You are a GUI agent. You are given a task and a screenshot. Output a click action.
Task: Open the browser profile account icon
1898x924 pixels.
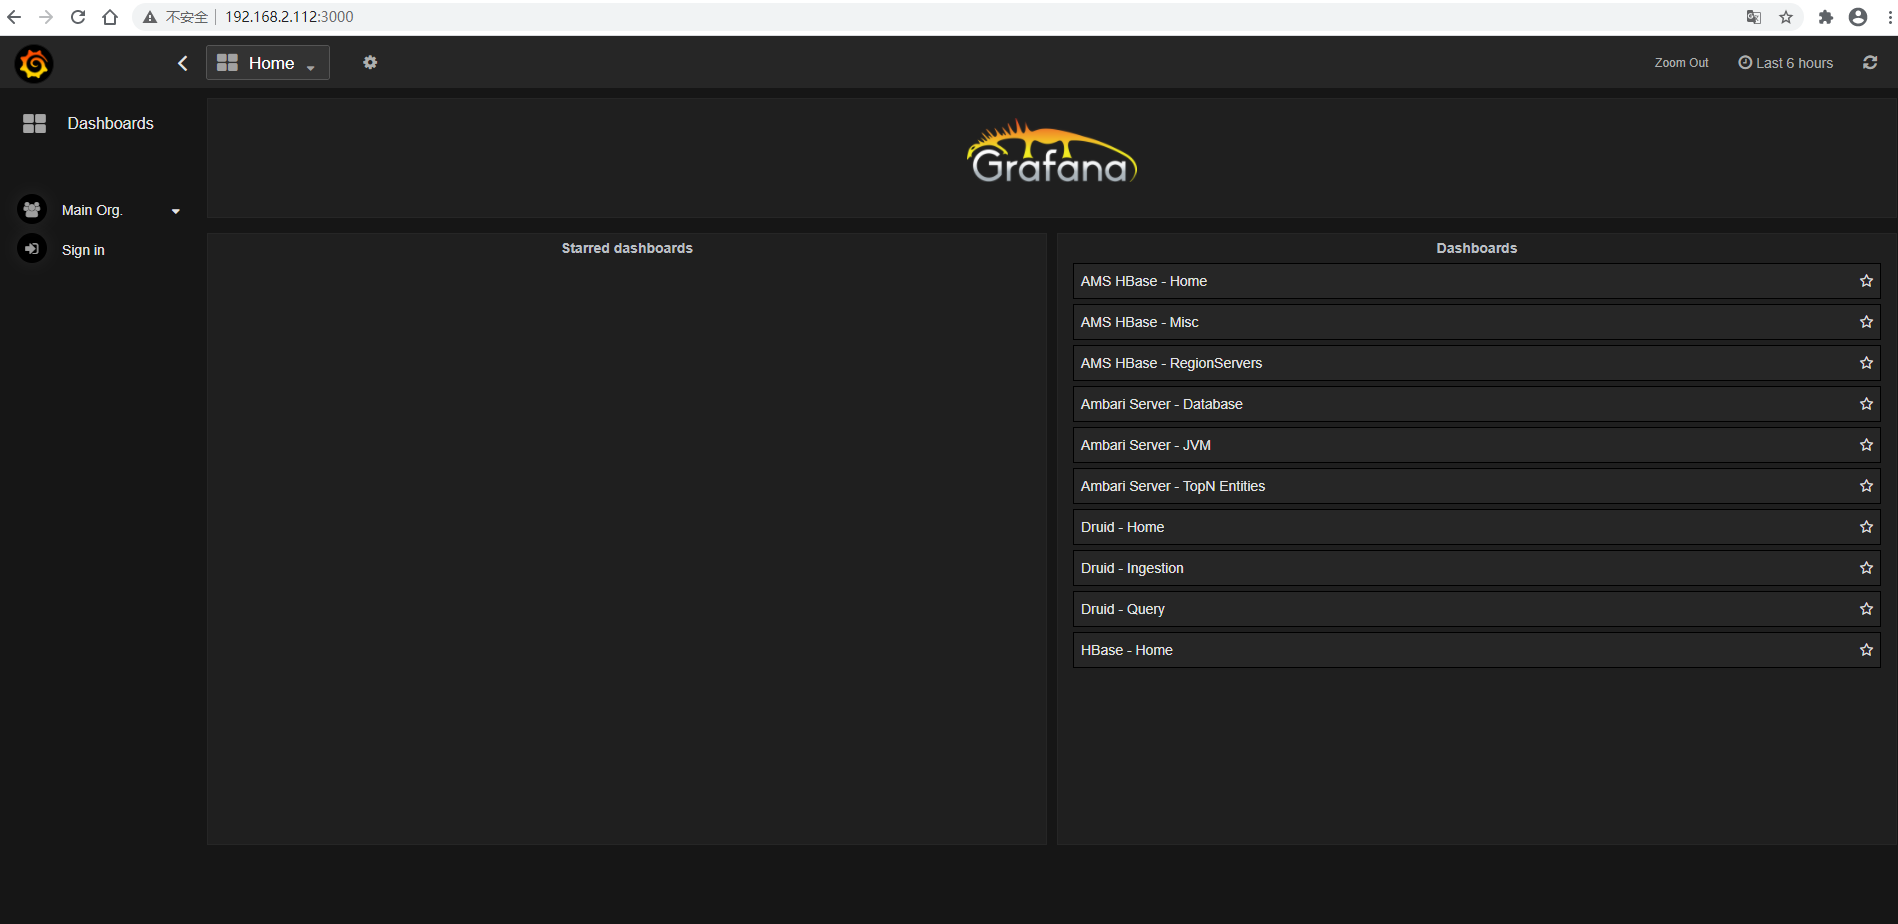1858,17
